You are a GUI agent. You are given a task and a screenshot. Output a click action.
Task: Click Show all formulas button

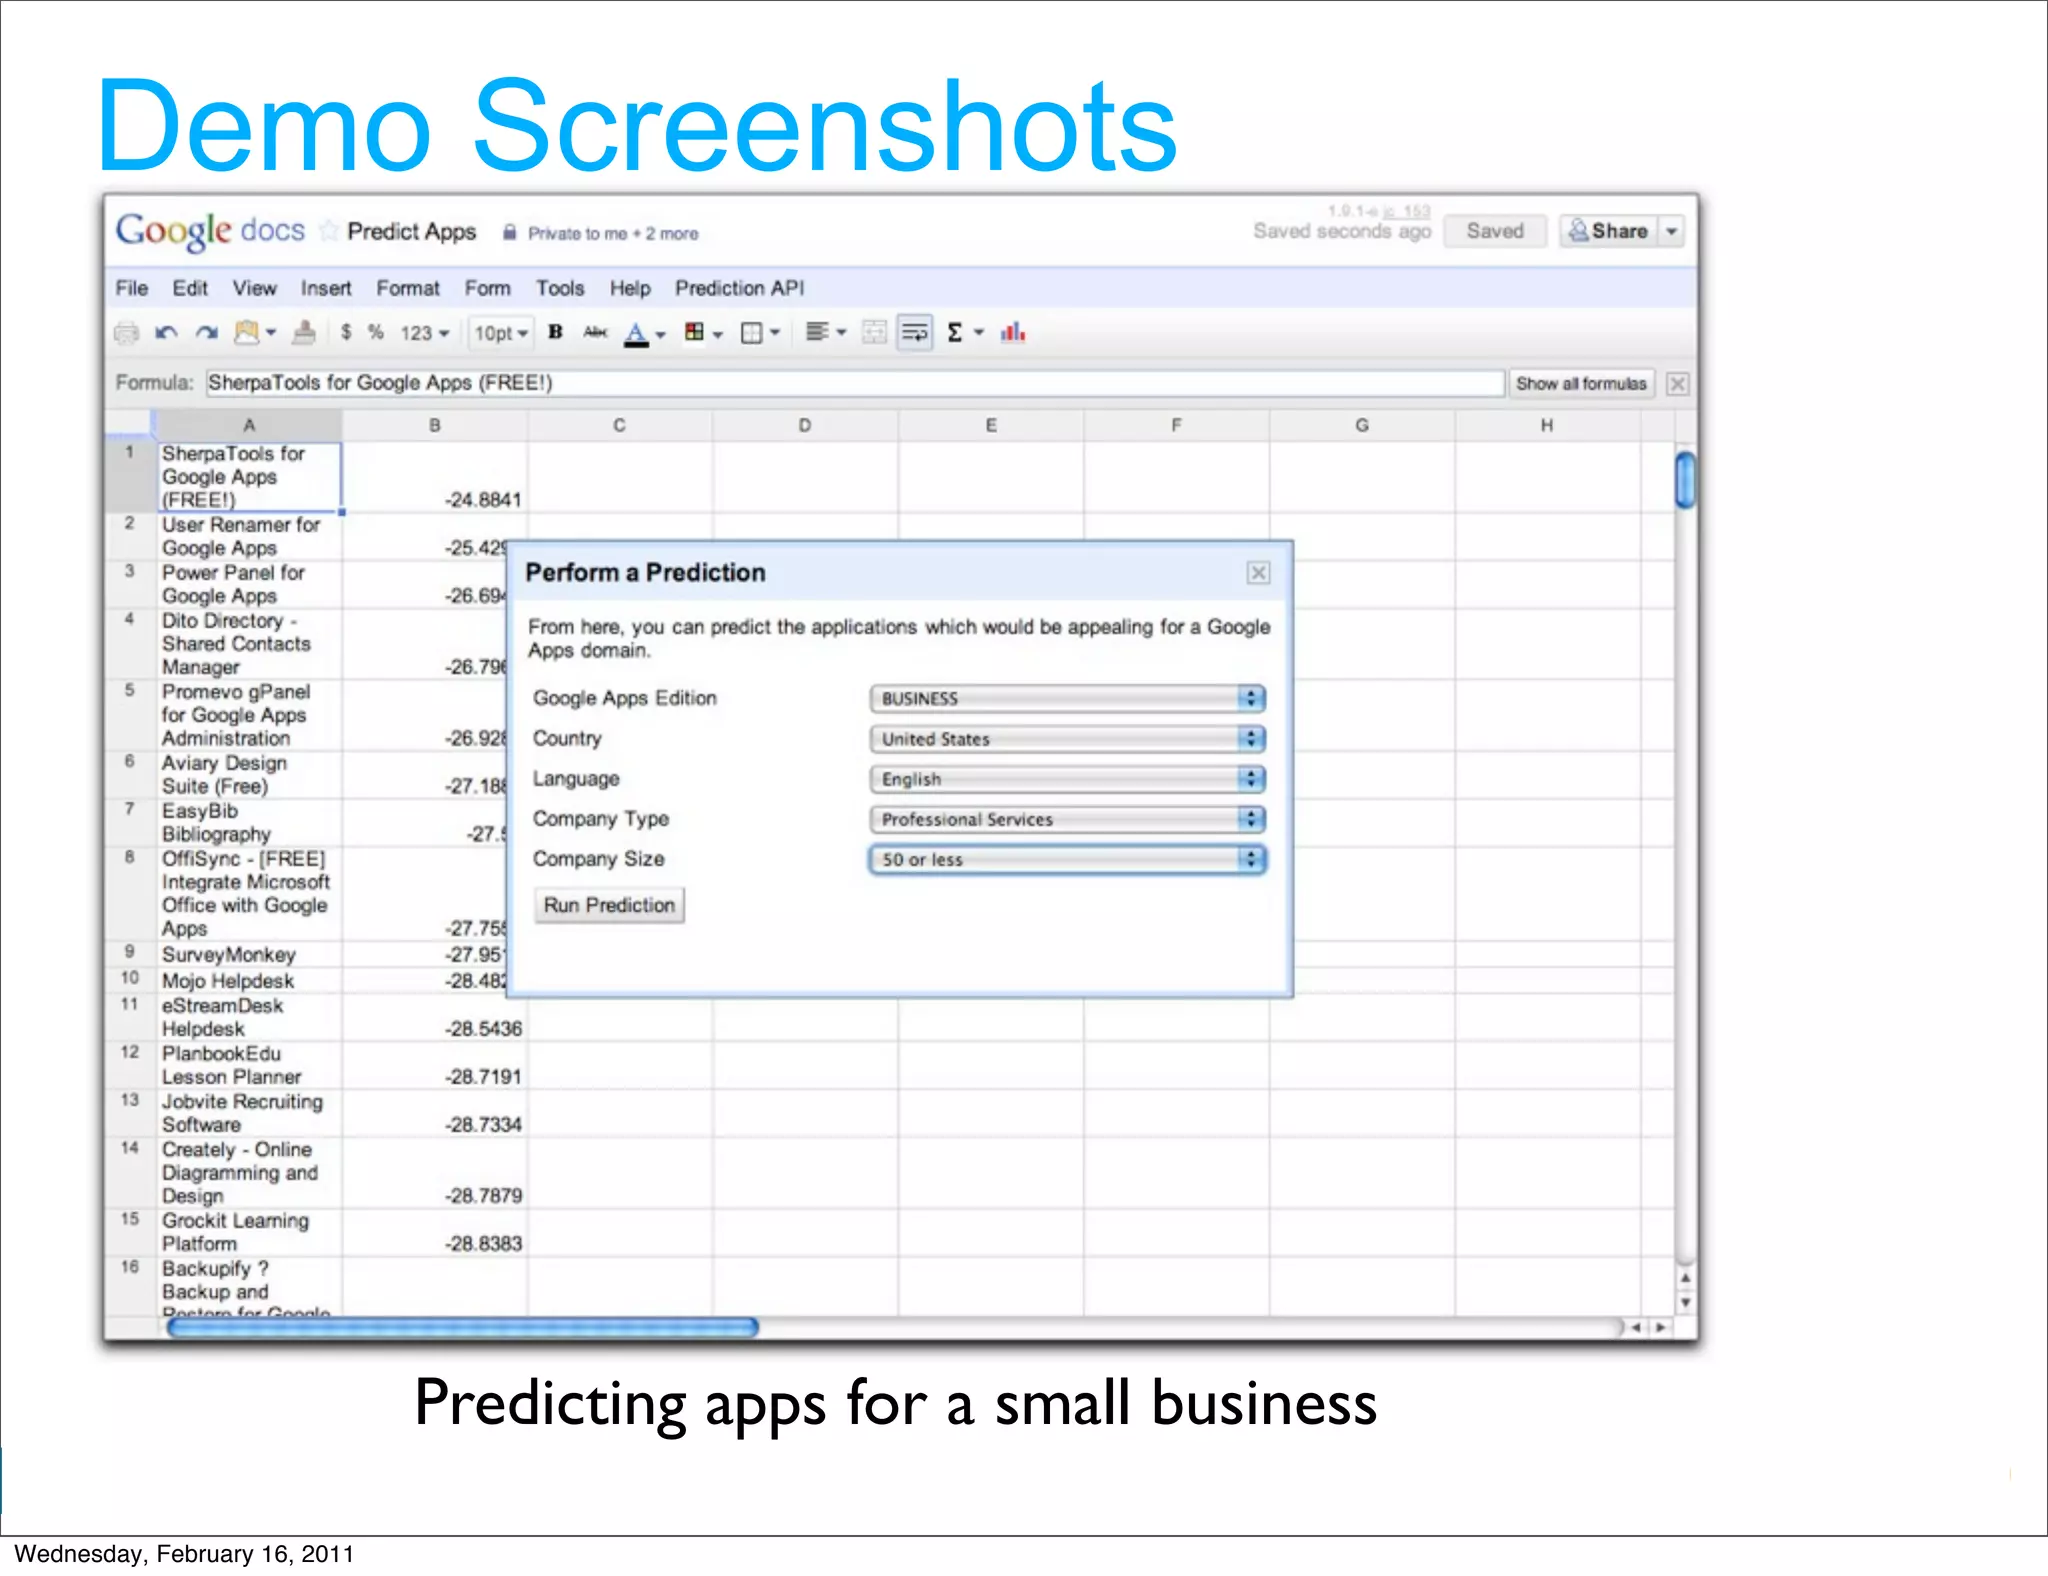click(x=1580, y=384)
